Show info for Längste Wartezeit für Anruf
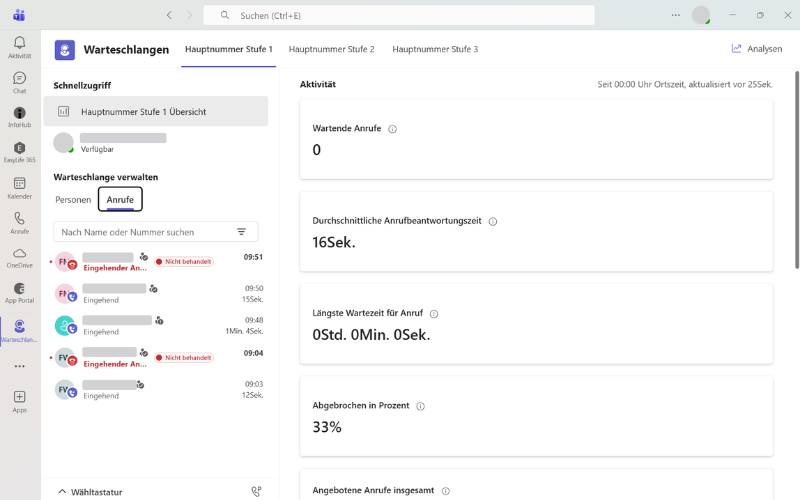Screen dimensions: 800x500 coord(434,314)
